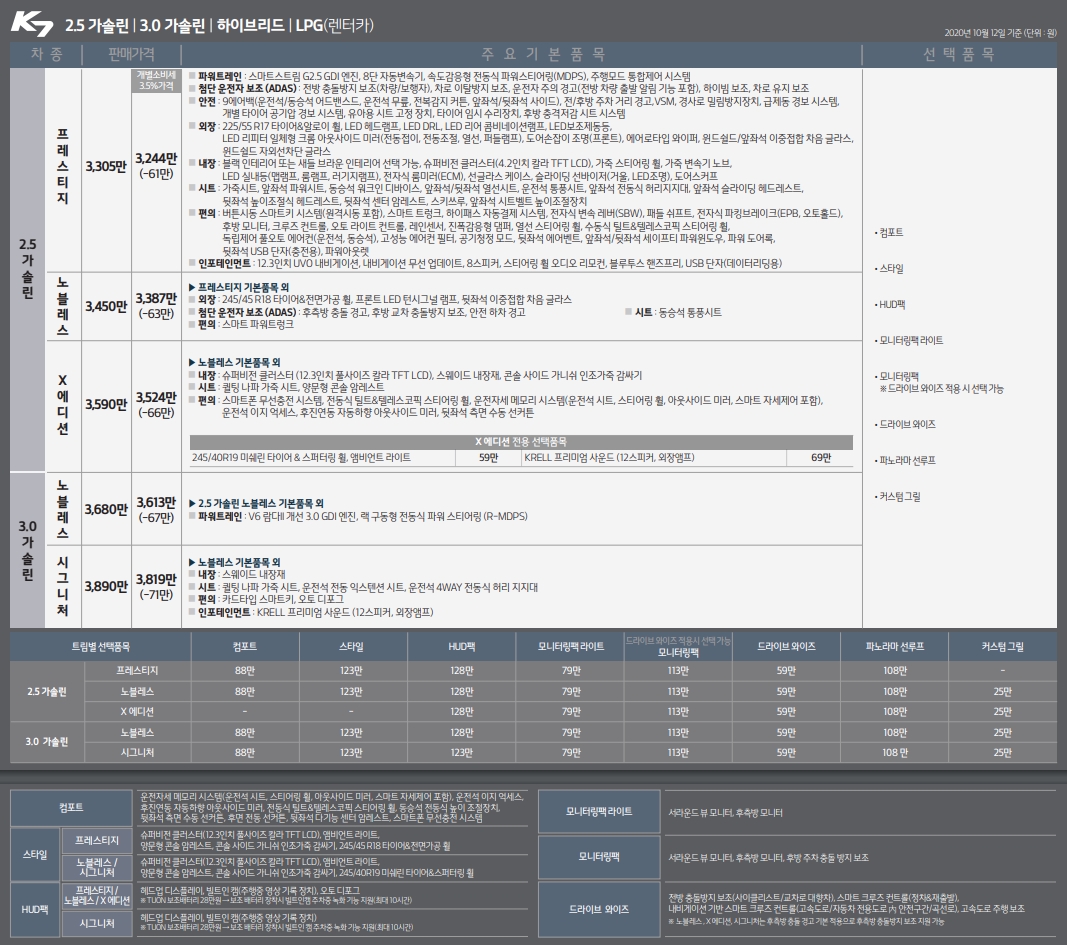1067x945 pixels.
Task: Select 113만 모니터링팩 cell in 프레스티지 row
Action: 678,671
